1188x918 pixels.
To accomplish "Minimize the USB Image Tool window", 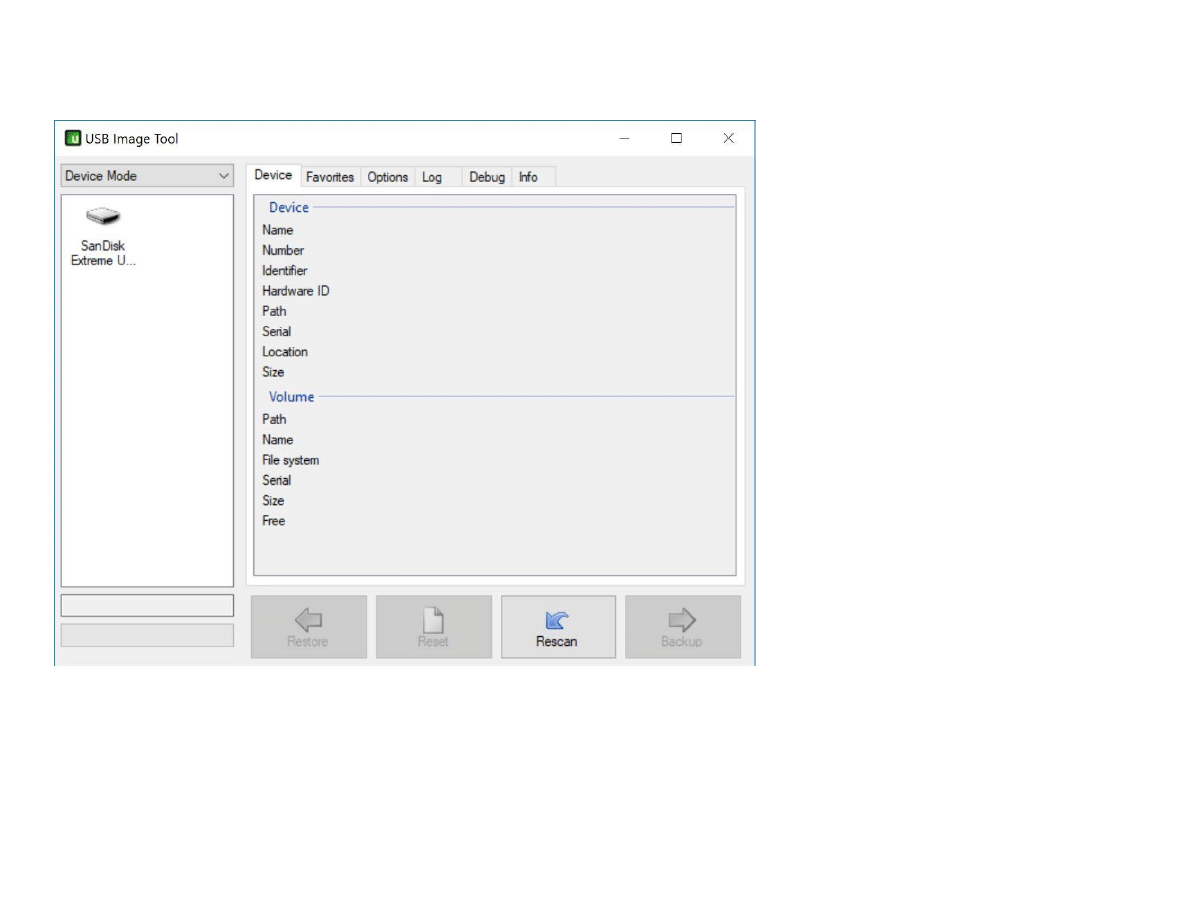I will (x=624, y=138).
